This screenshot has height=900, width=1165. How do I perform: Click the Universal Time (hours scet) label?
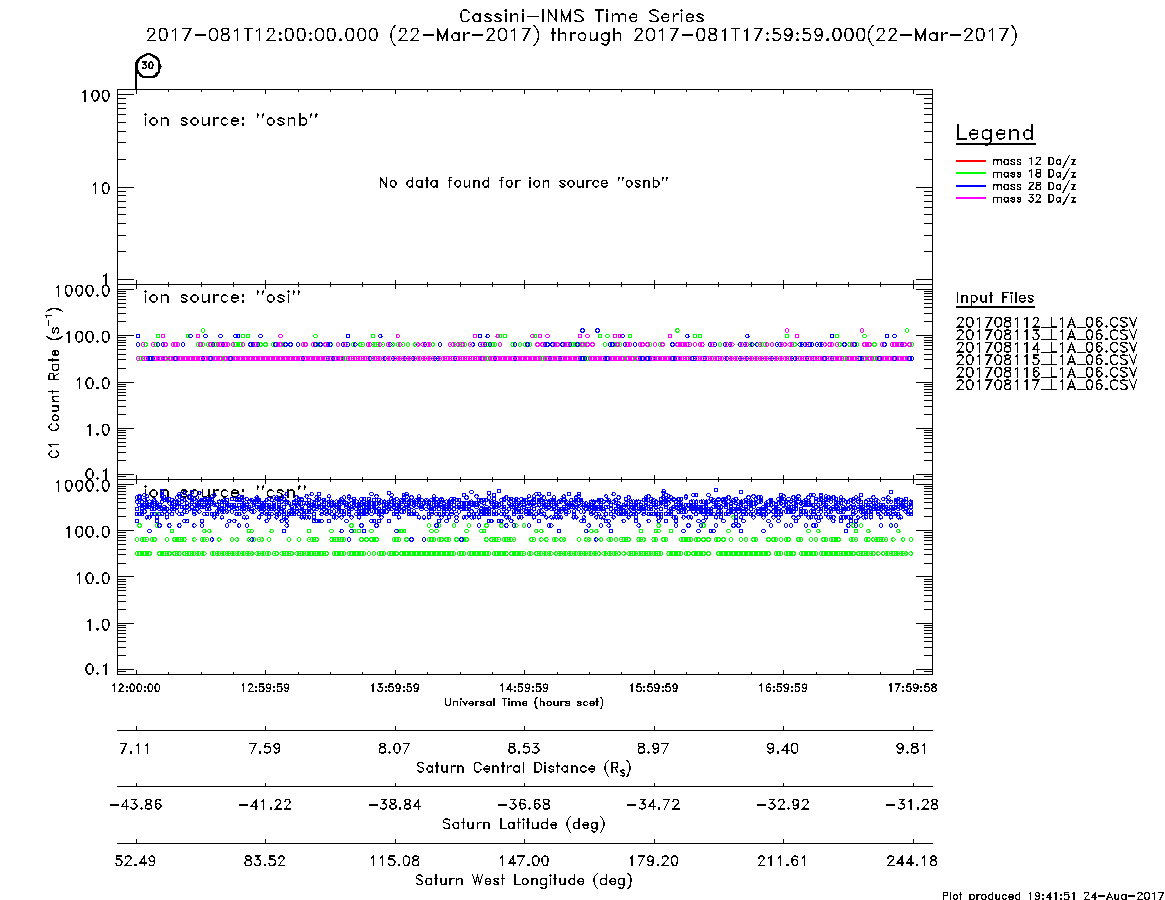point(524,702)
